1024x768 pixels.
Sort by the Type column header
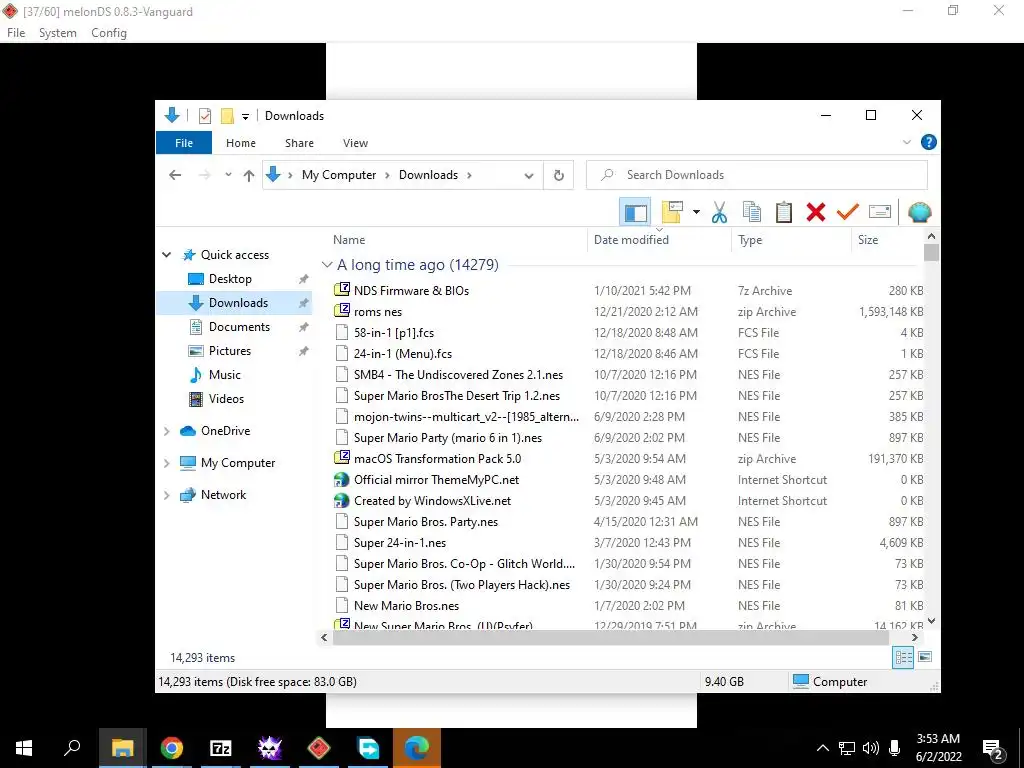pyautogui.click(x=791, y=240)
